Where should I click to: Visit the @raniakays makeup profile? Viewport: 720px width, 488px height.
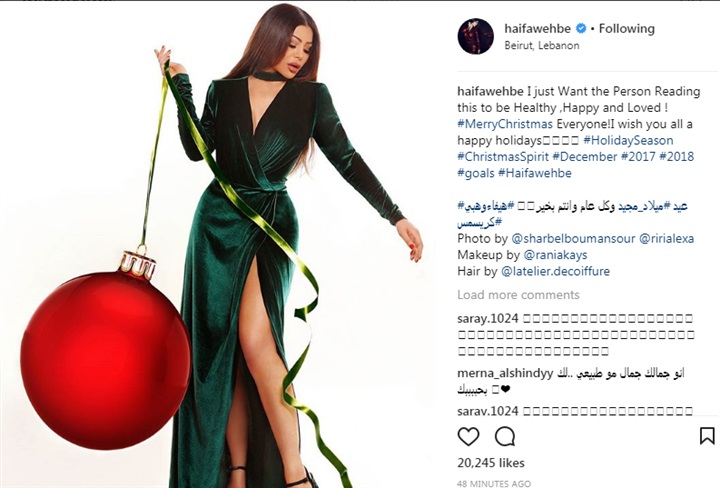[x=555, y=255]
